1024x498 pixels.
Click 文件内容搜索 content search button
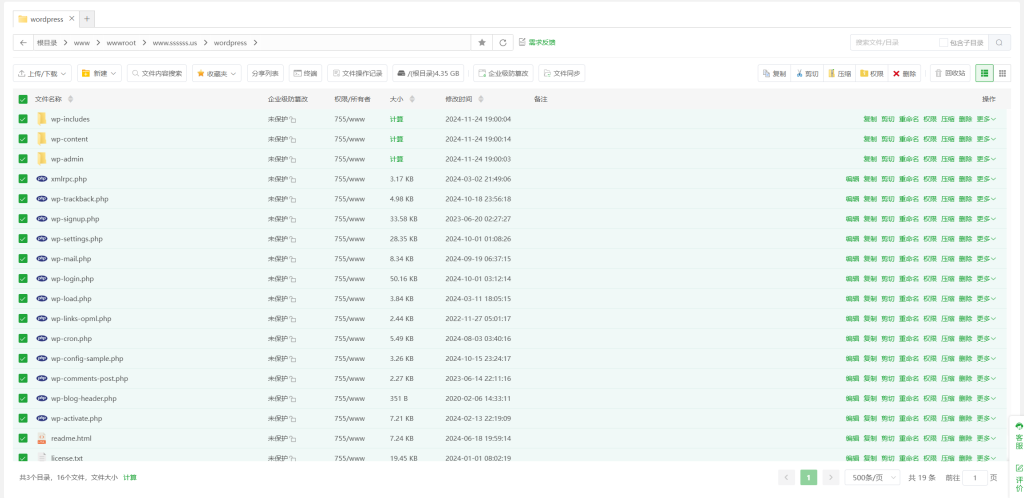point(157,74)
